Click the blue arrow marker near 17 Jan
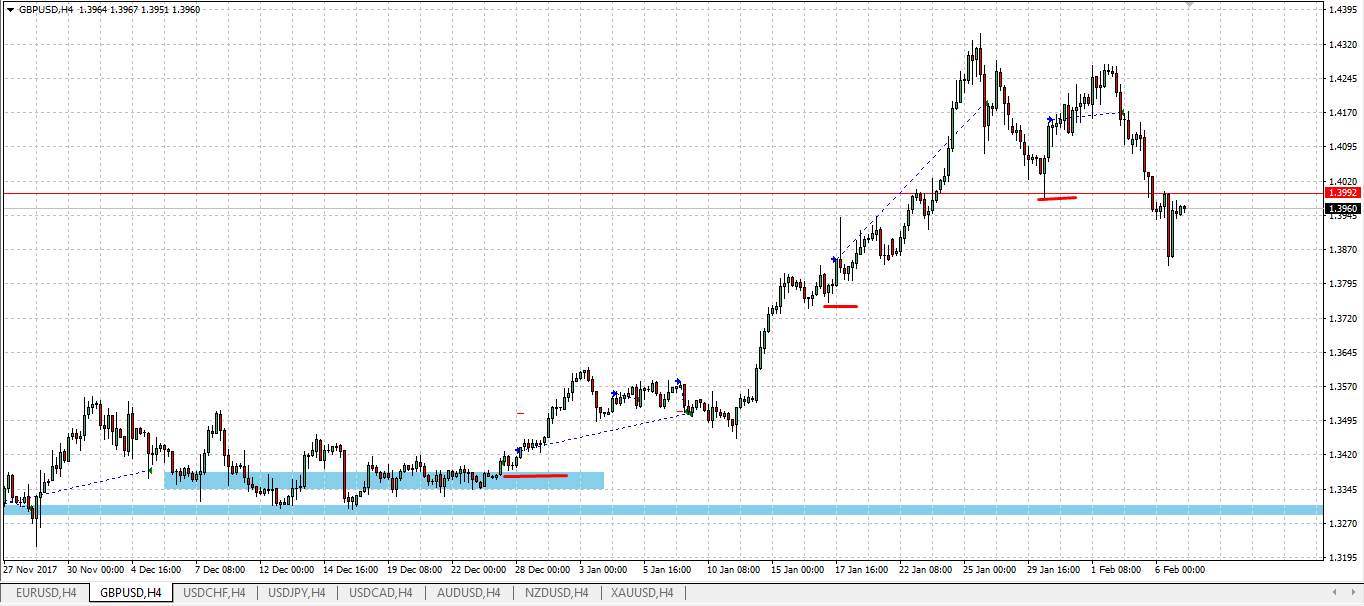Screen dimensions: 1364x606 click(x=834, y=260)
